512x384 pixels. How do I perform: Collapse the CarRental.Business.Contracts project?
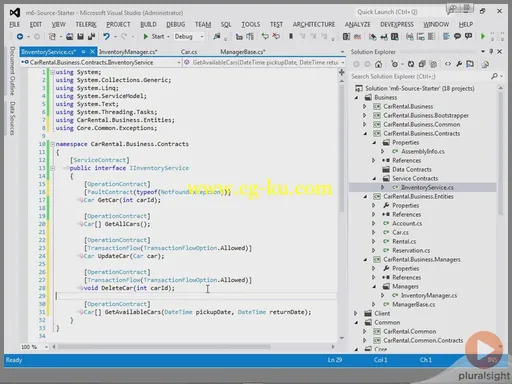[x=365, y=133]
